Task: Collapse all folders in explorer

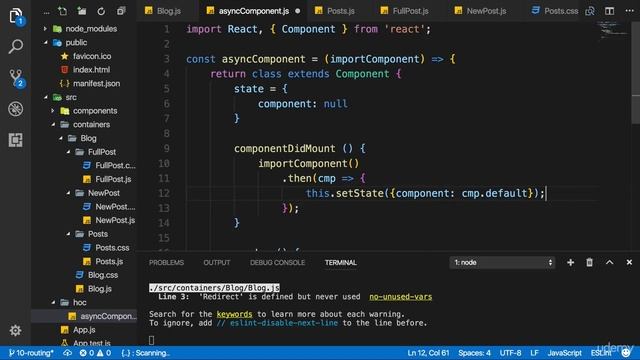Action: coord(121,11)
